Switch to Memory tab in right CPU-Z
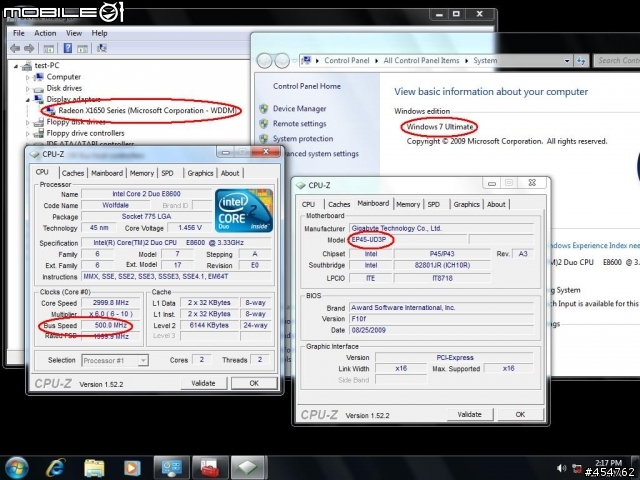 pos(408,204)
